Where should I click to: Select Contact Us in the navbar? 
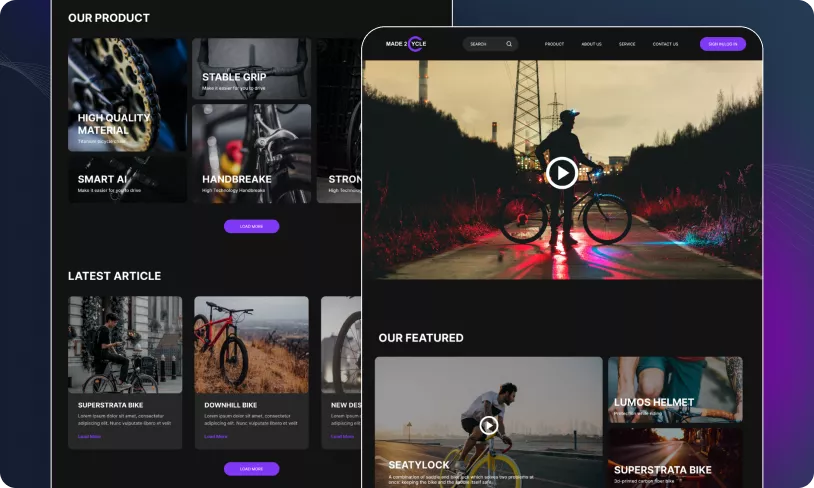tap(665, 44)
